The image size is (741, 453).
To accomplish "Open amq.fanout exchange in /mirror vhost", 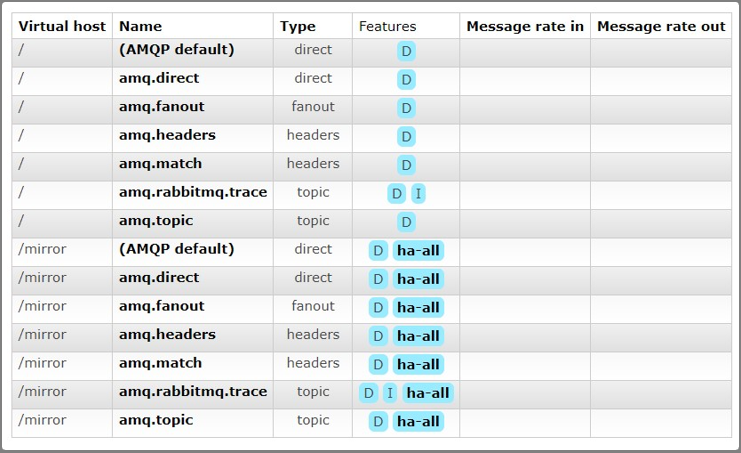I will tap(161, 306).
